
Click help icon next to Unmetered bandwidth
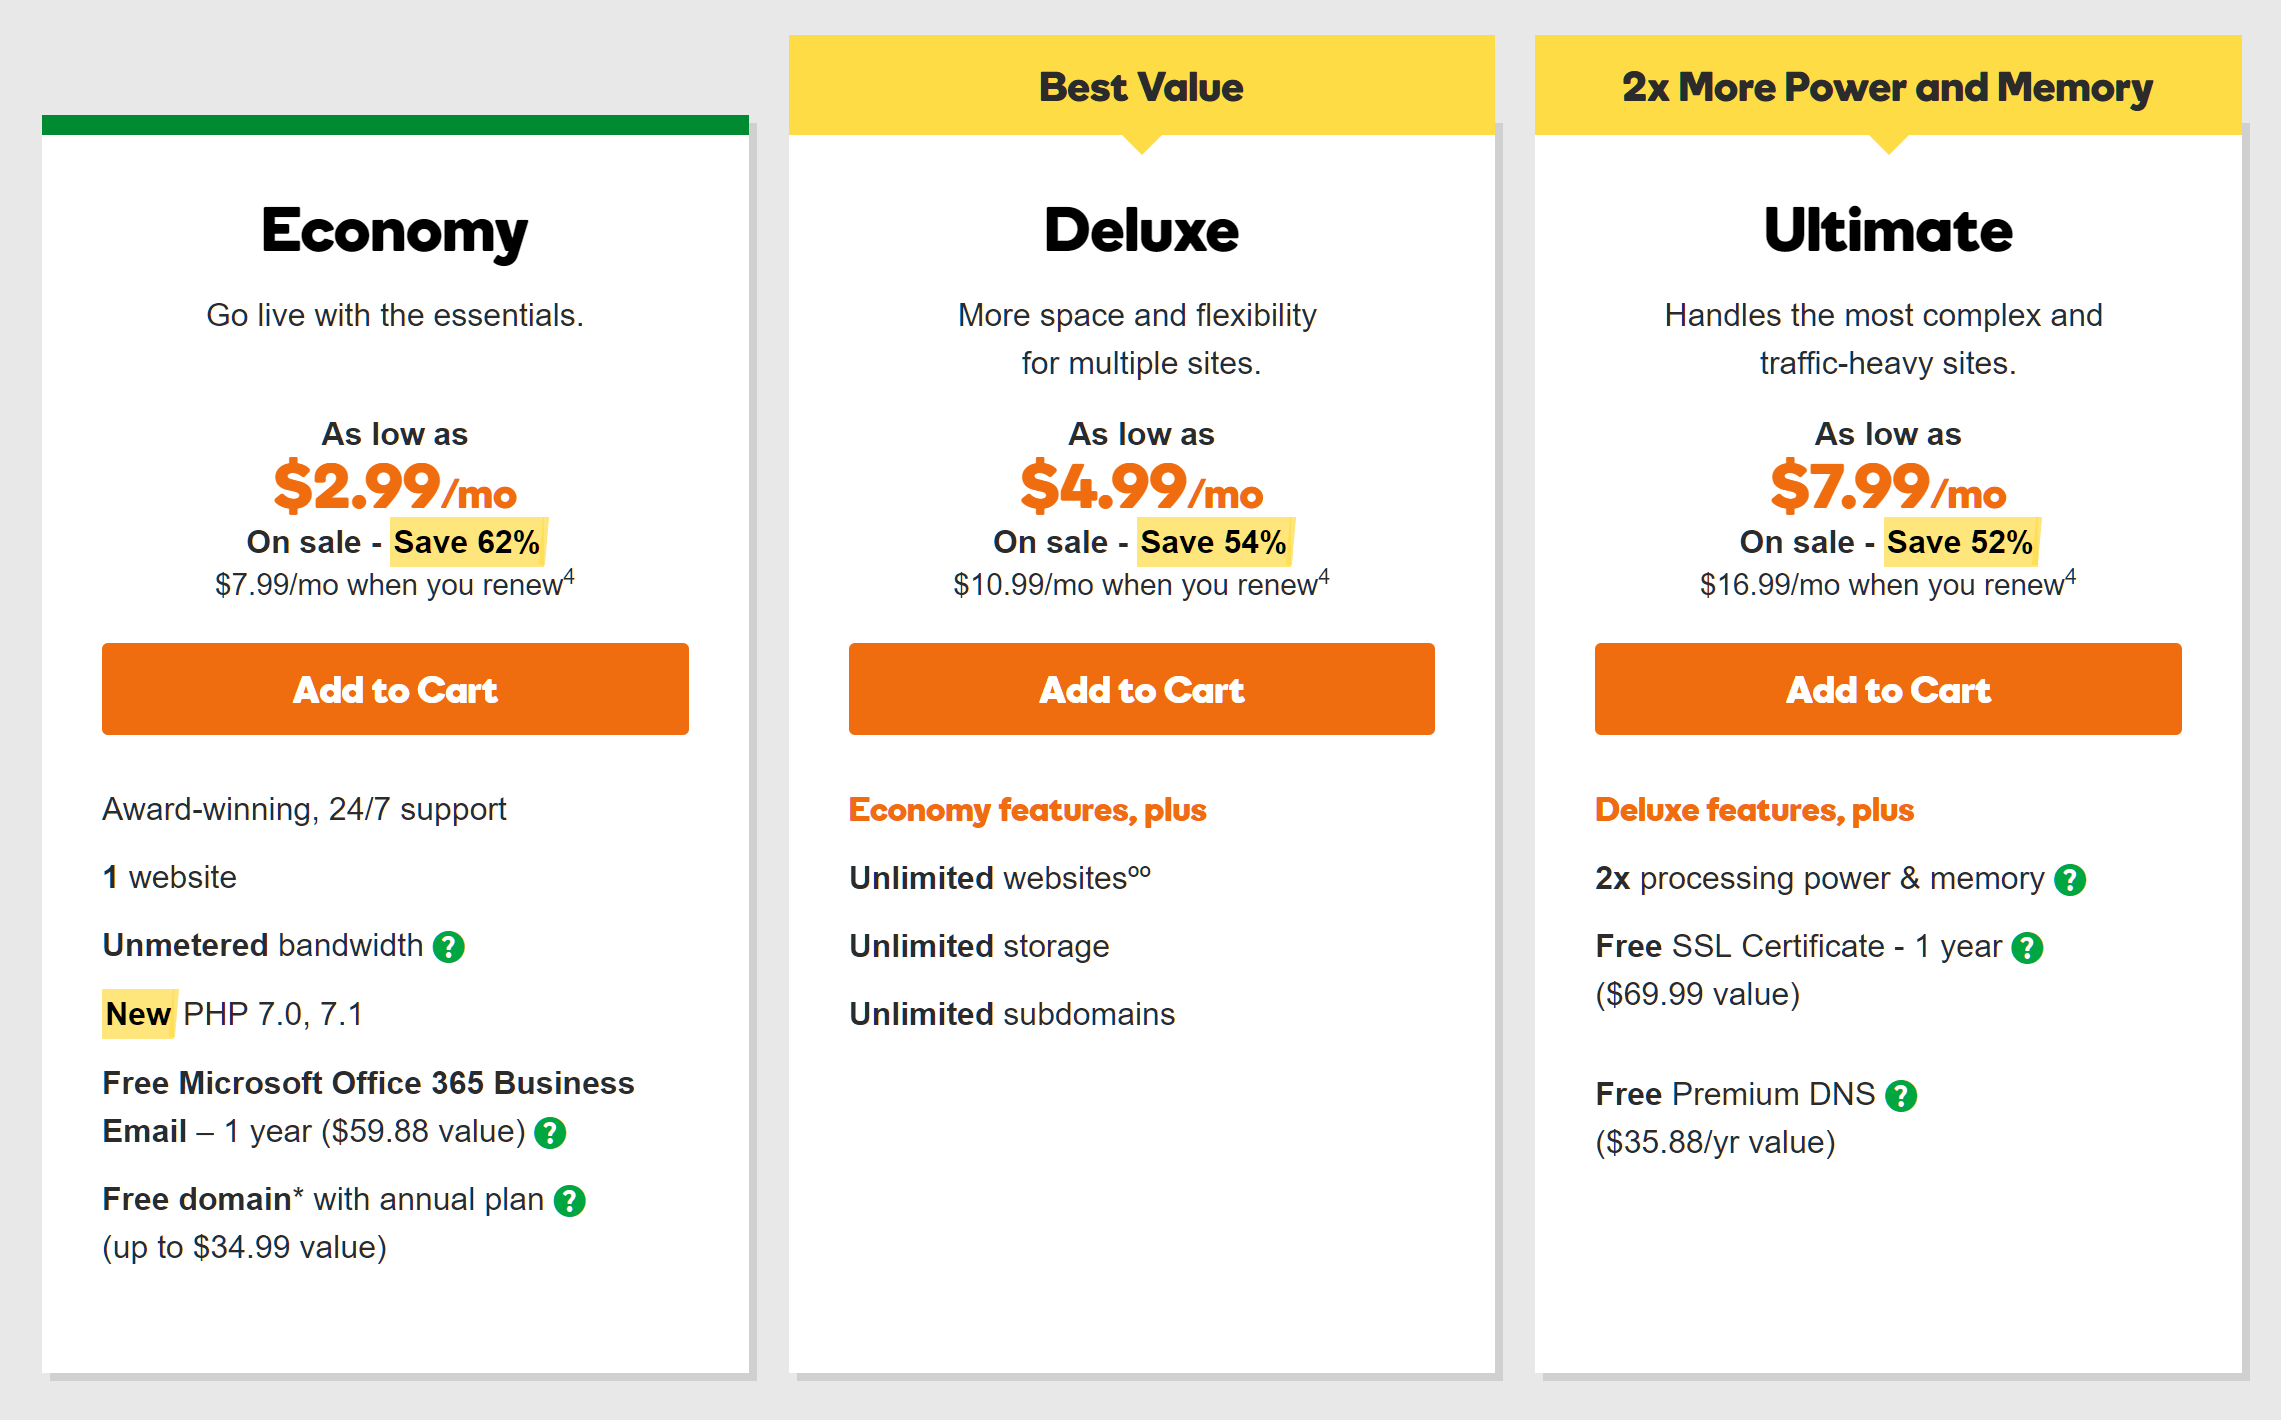448,947
